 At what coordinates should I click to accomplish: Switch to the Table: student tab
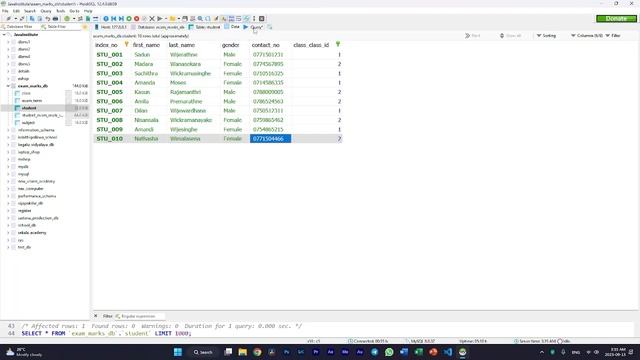pyautogui.click(x=204, y=27)
